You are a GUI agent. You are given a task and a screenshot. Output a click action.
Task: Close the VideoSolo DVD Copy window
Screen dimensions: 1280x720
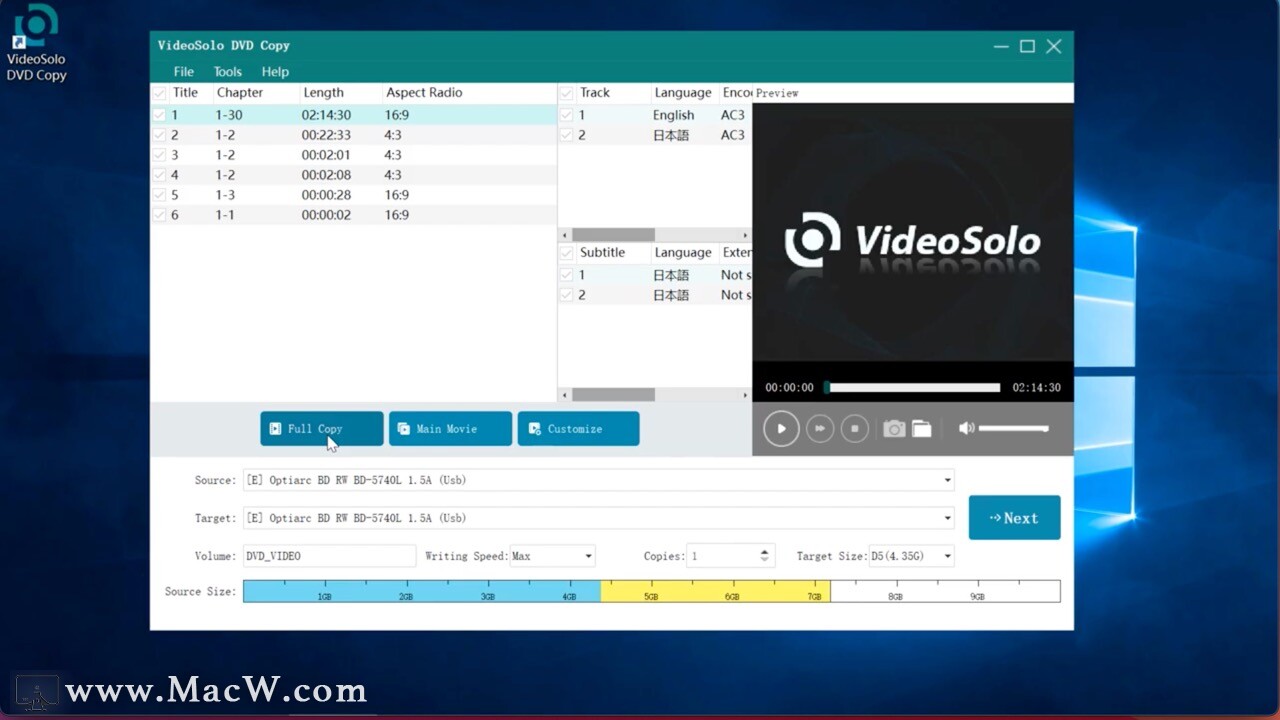pos(1054,46)
